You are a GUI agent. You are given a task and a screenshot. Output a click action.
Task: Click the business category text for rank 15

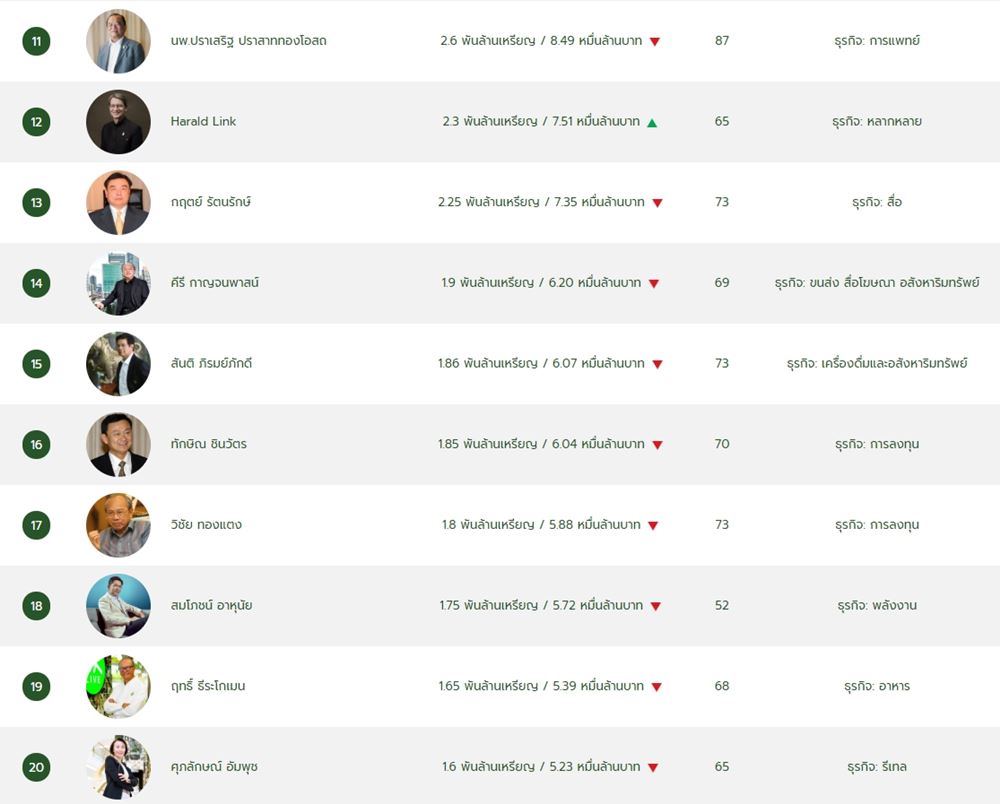point(877,363)
